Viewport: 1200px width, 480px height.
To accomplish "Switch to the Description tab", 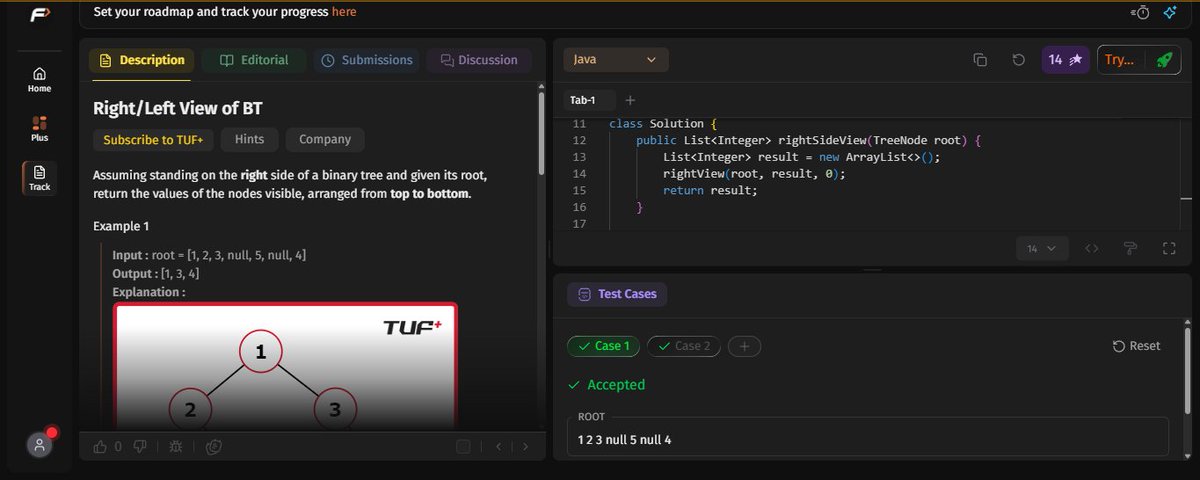I will click(x=141, y=60).
